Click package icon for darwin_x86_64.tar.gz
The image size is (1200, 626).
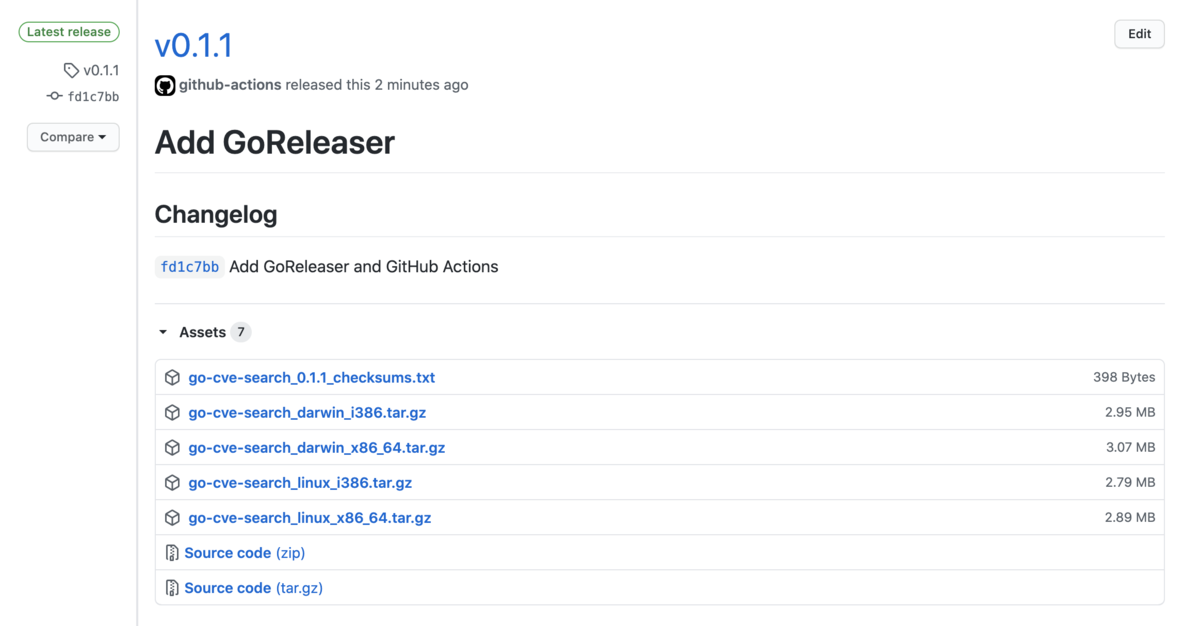(x=172, y=448)
